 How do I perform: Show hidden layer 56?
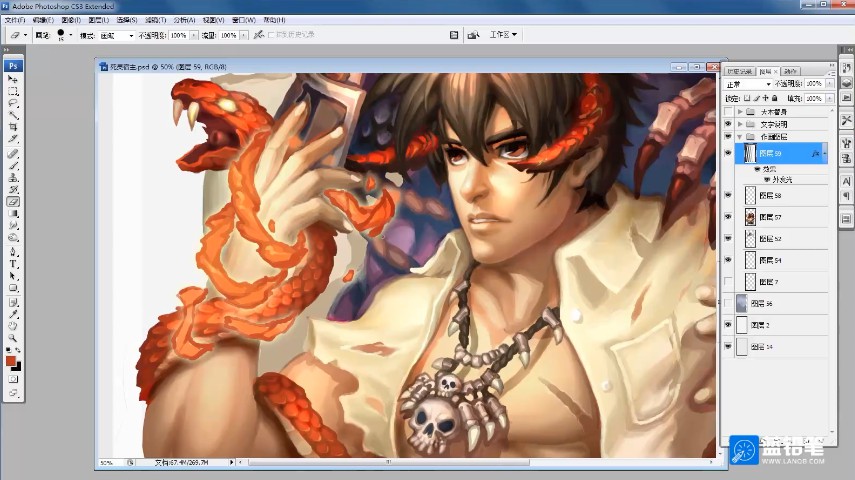[x=728, y=303]
